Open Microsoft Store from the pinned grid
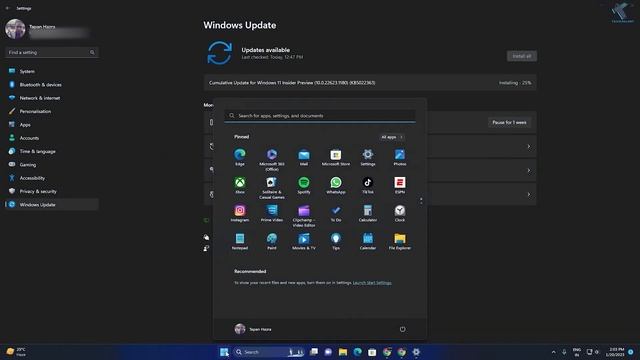This screenshot has width=640, height=360. (336, 157)
